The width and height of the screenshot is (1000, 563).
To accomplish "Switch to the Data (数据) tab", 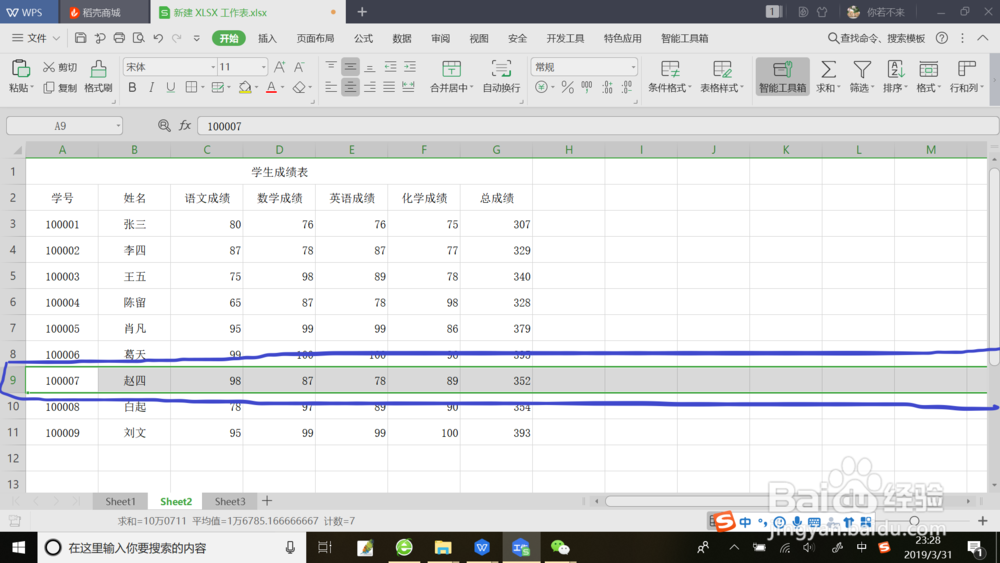I will coord(402,38).
